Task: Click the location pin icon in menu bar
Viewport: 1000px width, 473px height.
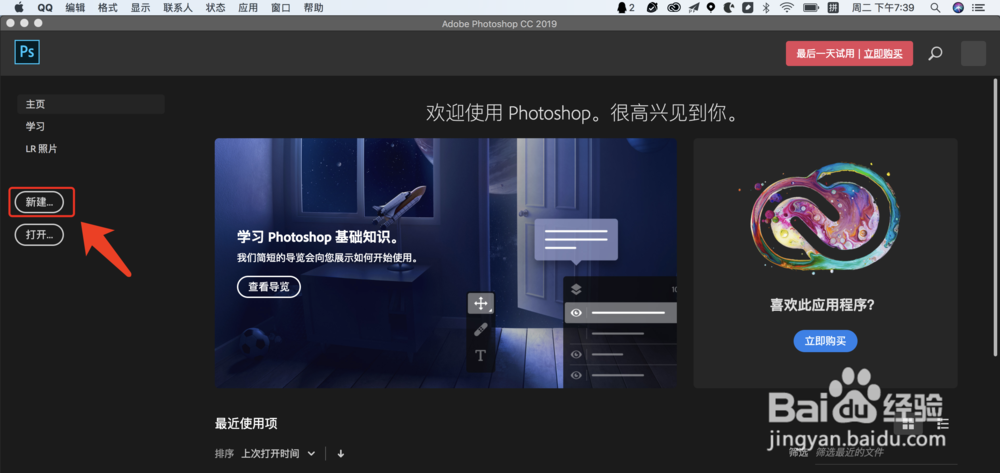Action: click(x=711, y=8)
